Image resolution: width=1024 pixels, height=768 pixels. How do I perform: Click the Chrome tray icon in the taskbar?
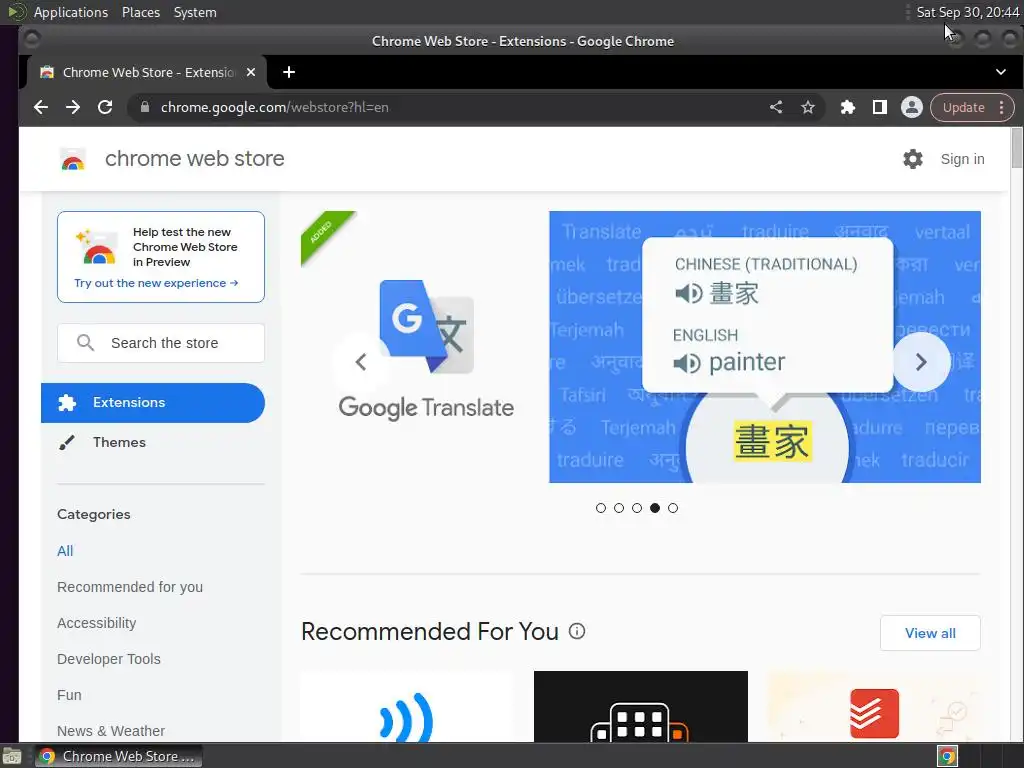point(947,756)
